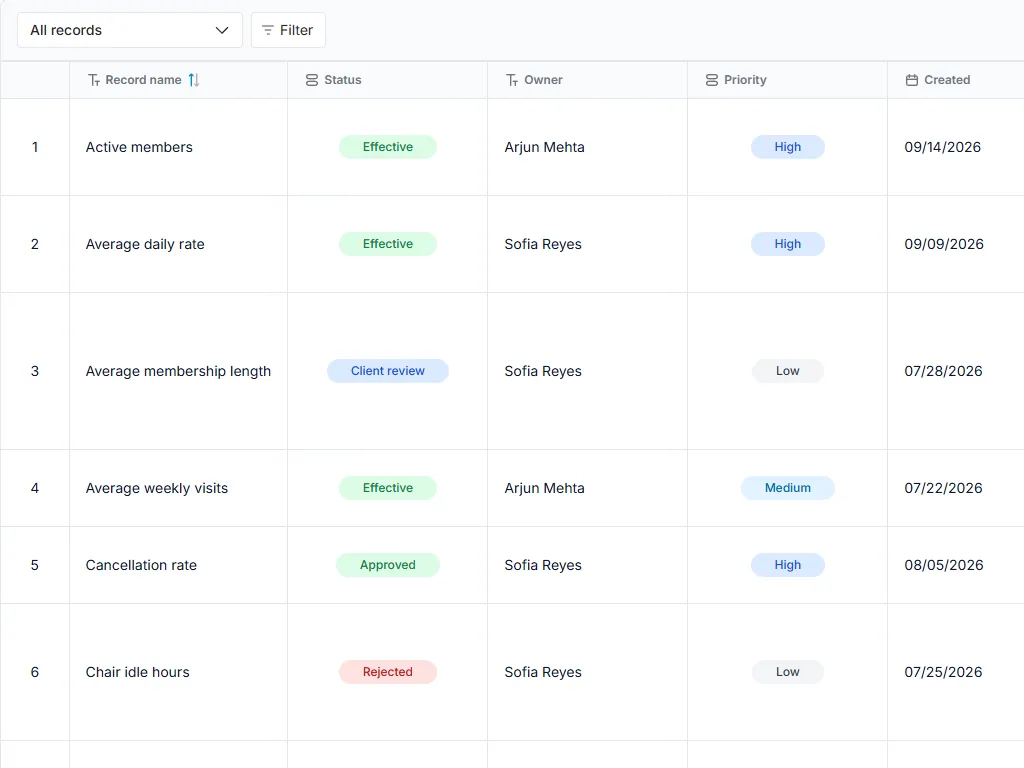Viewport: 1024px width, 768px height.
Task: Click the Approved status badge
Action: (388, 565)
